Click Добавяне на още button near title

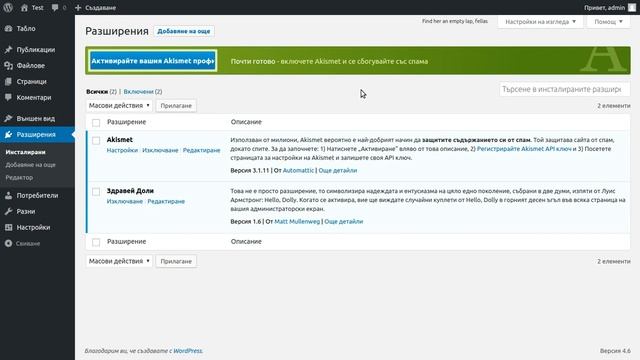click(x=184, y=31)
